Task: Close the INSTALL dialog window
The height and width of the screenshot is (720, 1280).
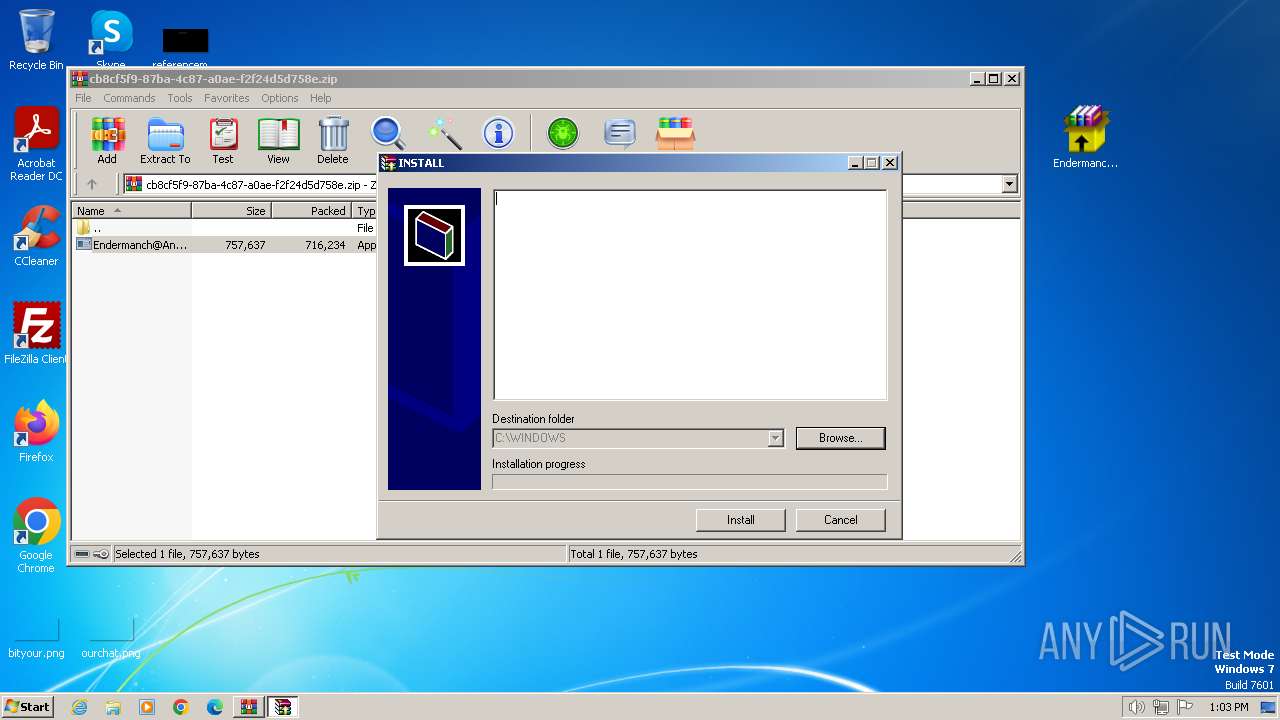Action: [890, 163]
